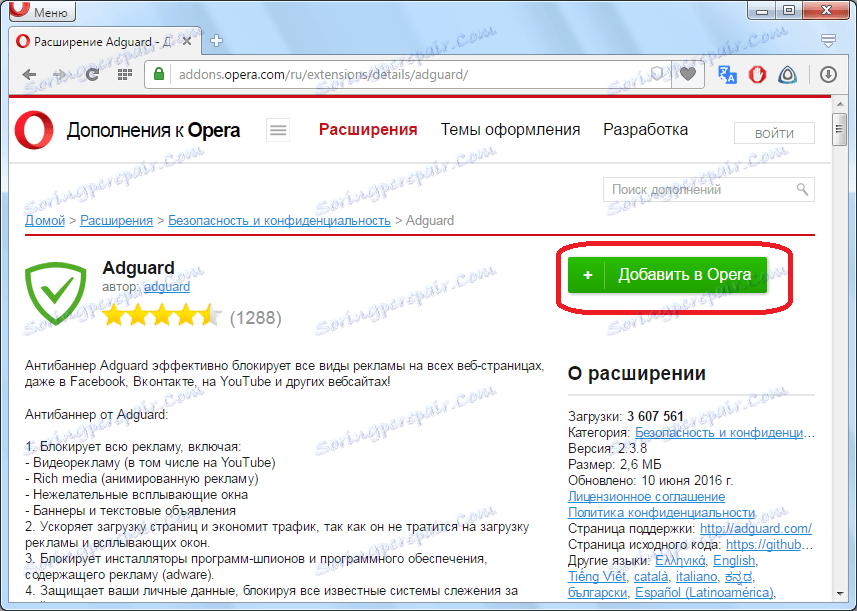Open the adguard author link
This screenshot has width=857, height=611.
coord(167,286)
